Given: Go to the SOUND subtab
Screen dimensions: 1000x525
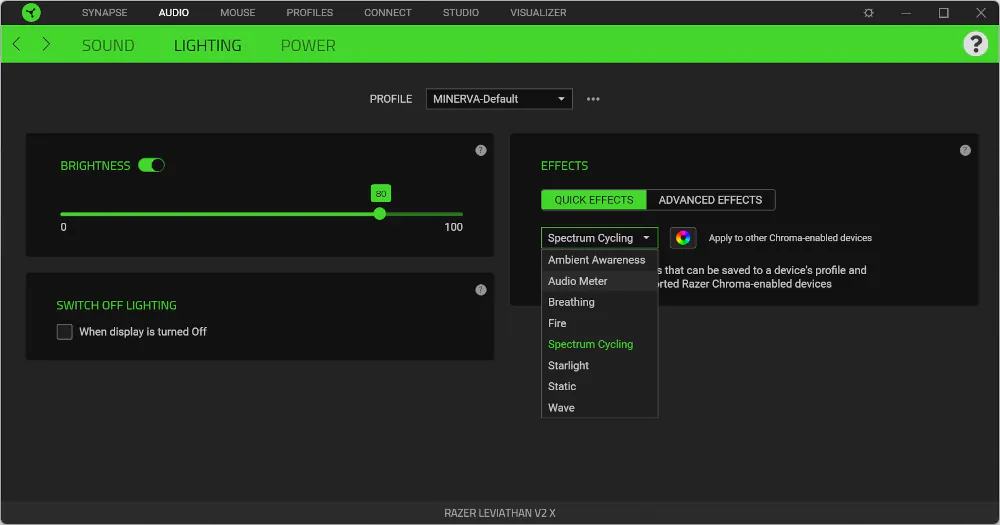Looking at the screenshot, I should tap(108, 45).
